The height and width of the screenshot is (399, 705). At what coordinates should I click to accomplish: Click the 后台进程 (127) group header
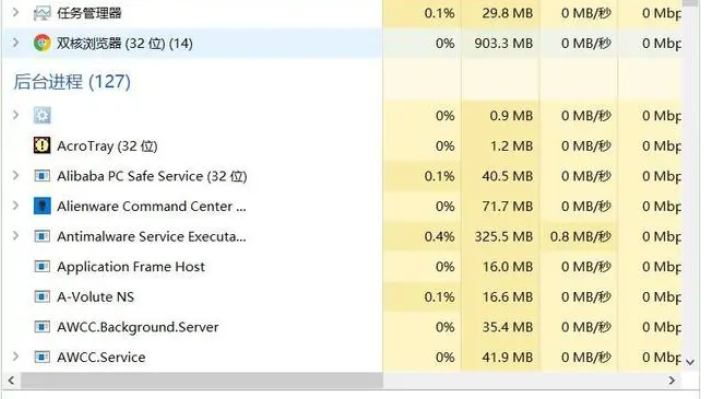coord(72,82)
